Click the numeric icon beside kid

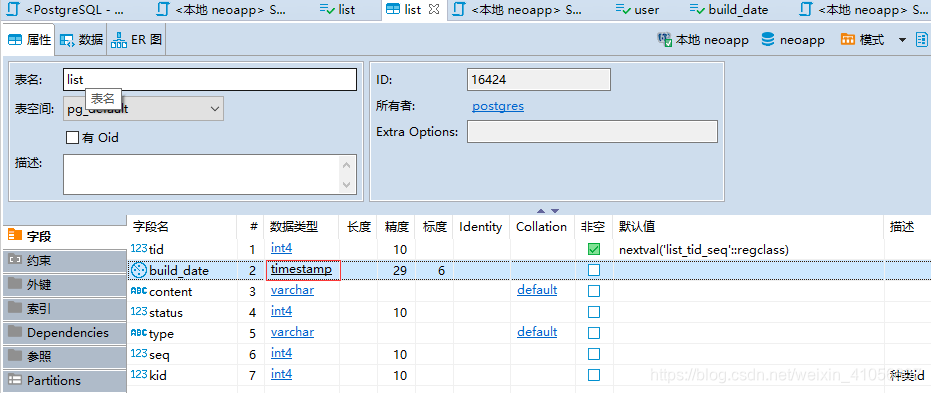coord(138,375)
